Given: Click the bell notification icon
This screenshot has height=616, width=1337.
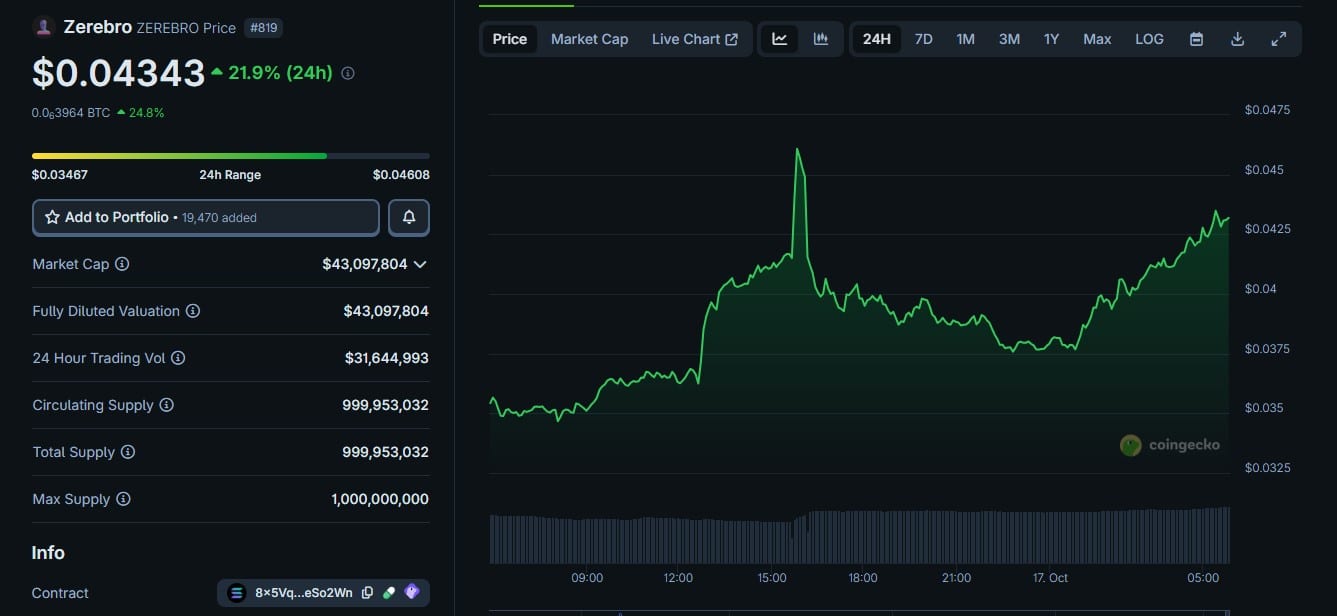Looking at the screenshot, I should tap(409, 217).
